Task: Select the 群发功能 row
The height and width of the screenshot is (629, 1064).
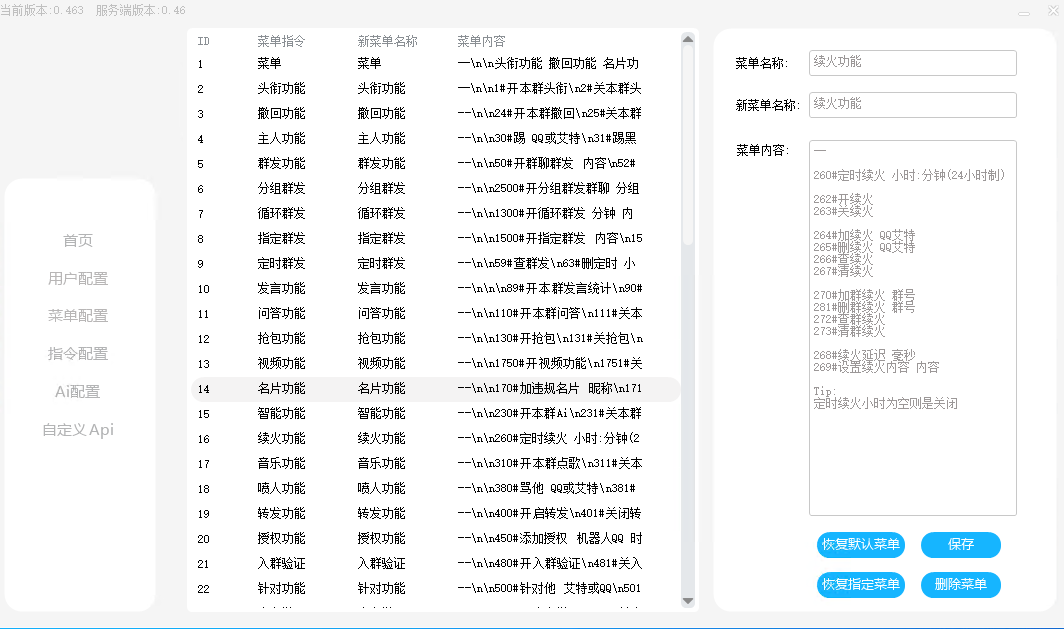Action: [436, 164]
